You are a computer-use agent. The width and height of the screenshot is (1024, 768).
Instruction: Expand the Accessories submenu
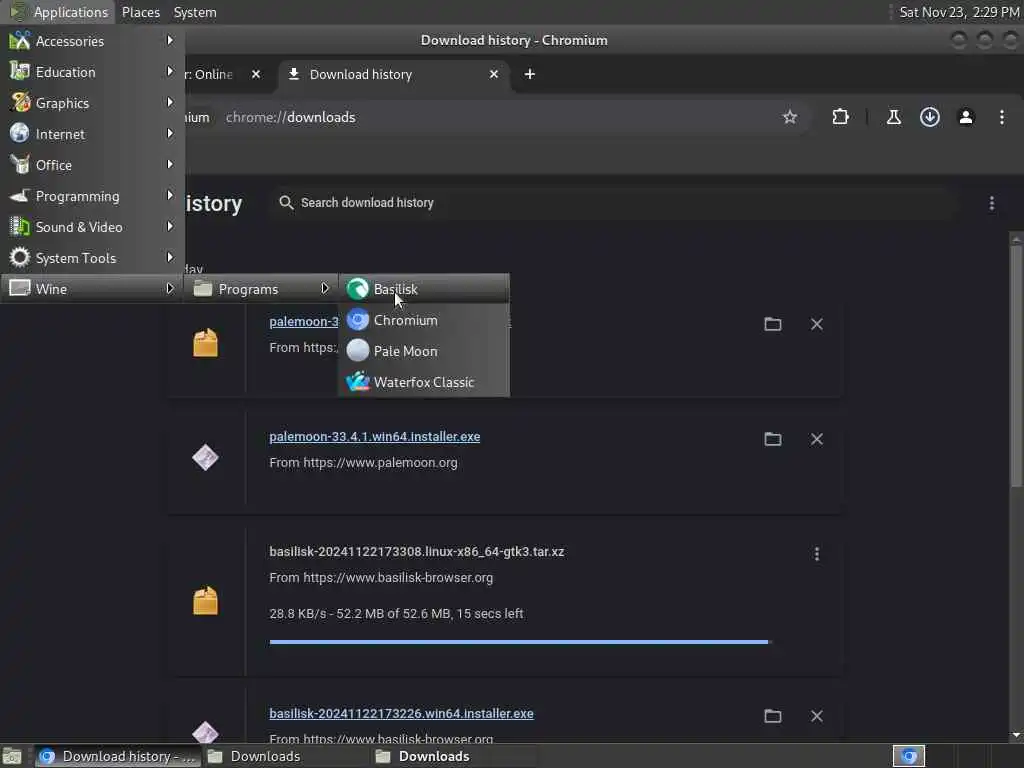pyautogui.click(x=92, y=40)
